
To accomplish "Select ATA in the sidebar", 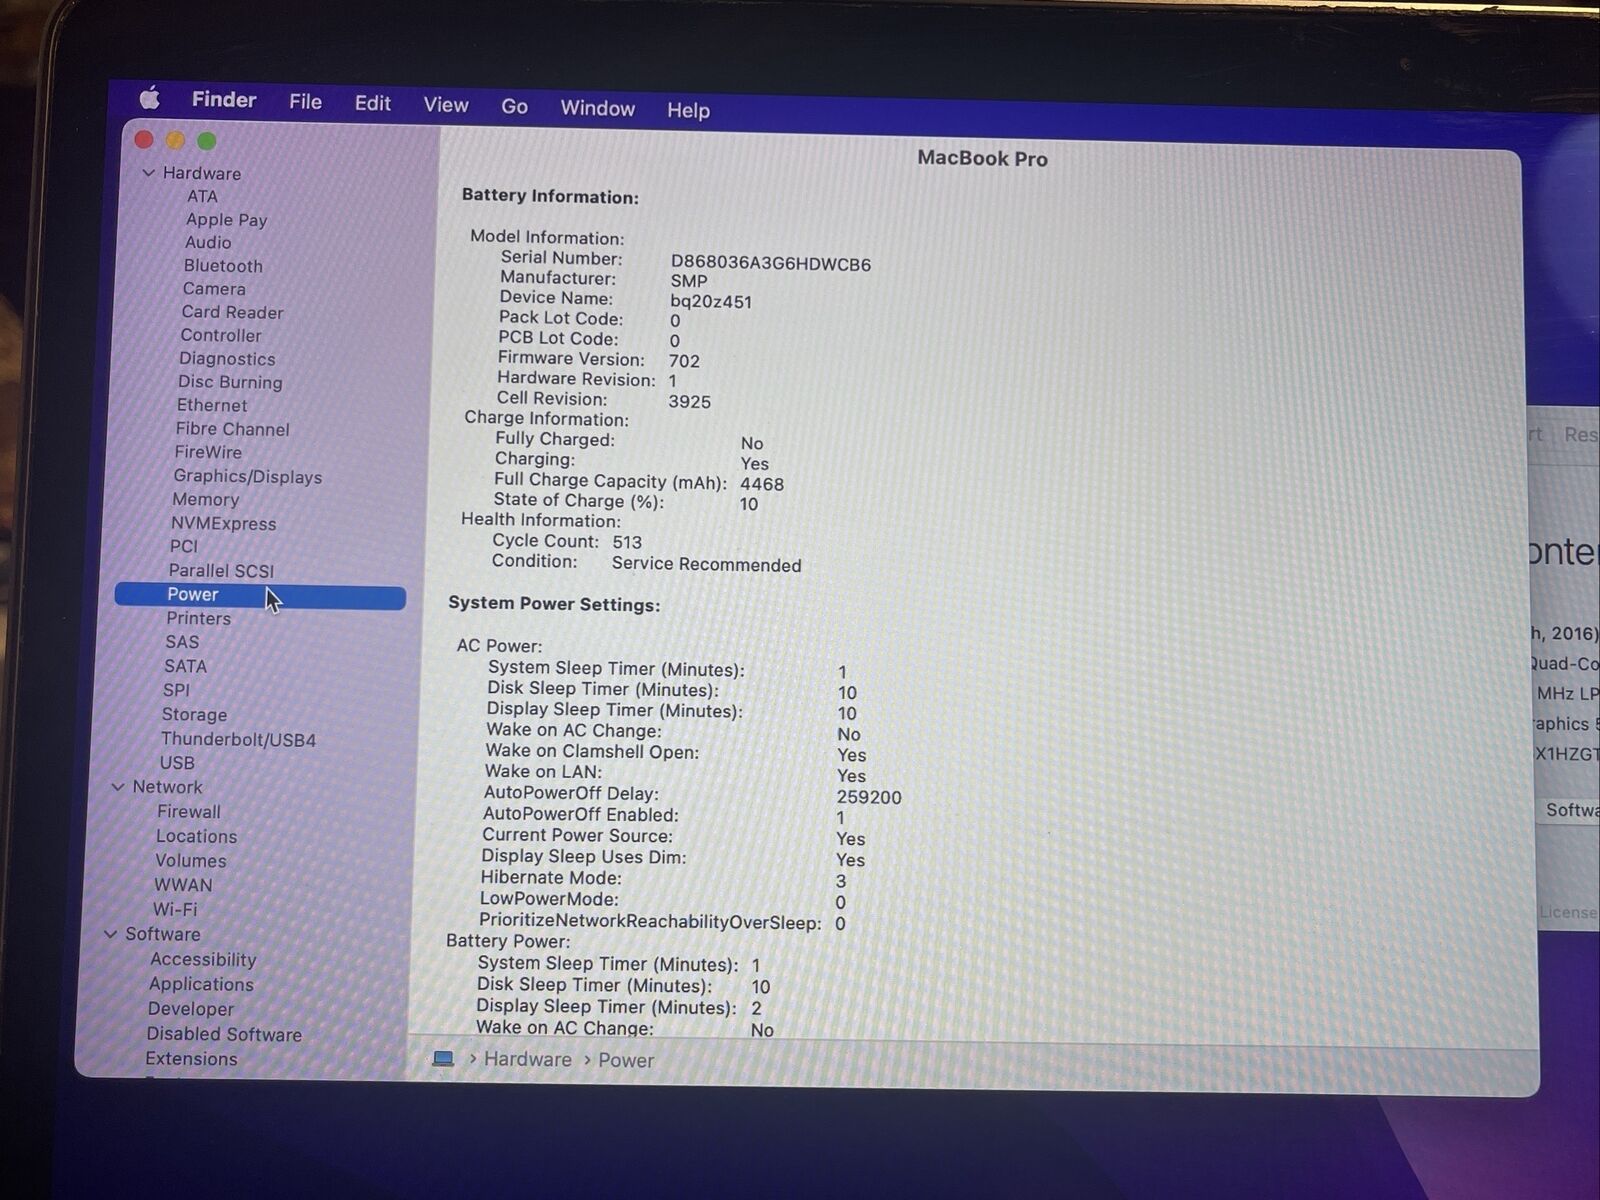I will [x=202, y=196].
